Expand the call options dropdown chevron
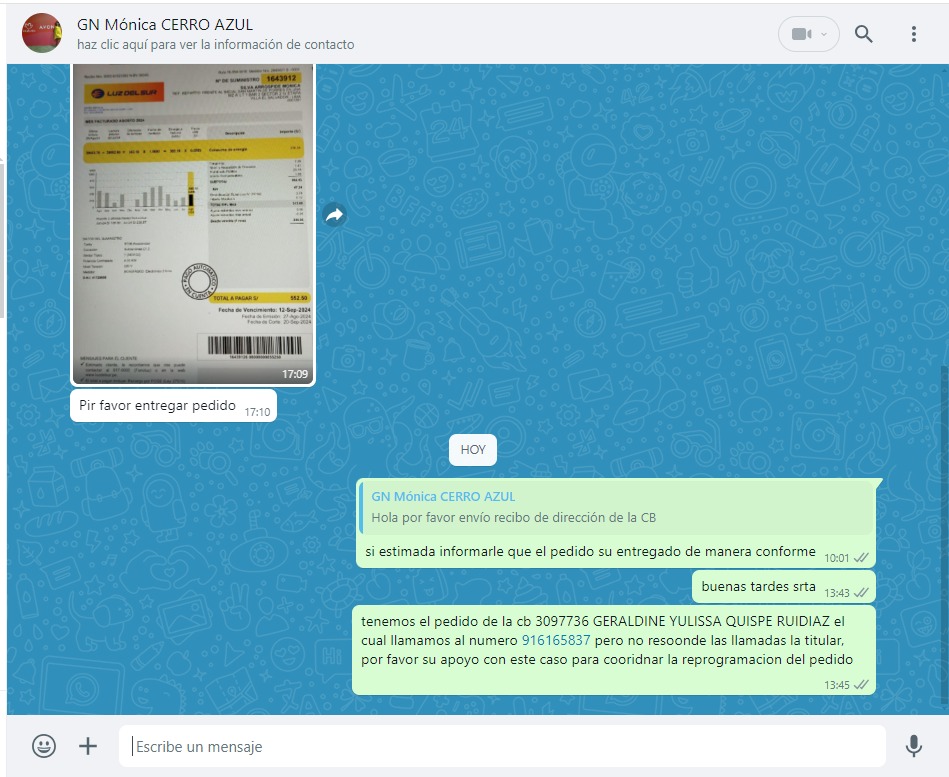 tap(824, 34)
